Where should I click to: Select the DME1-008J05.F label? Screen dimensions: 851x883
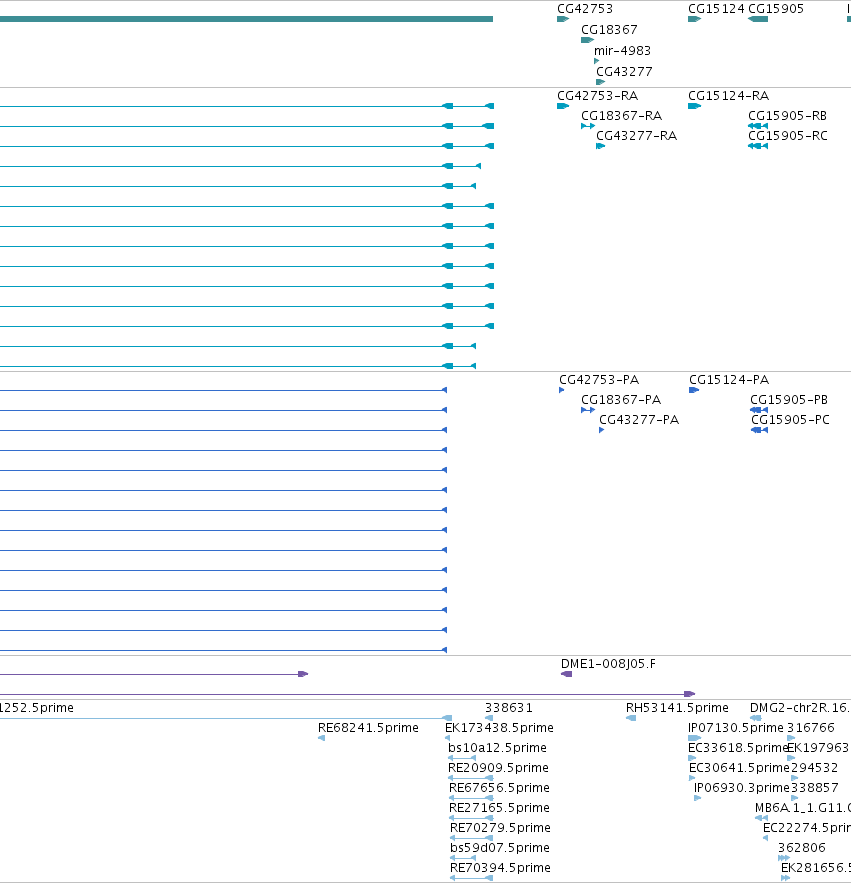pyautogui.click(x=608, y=664)
